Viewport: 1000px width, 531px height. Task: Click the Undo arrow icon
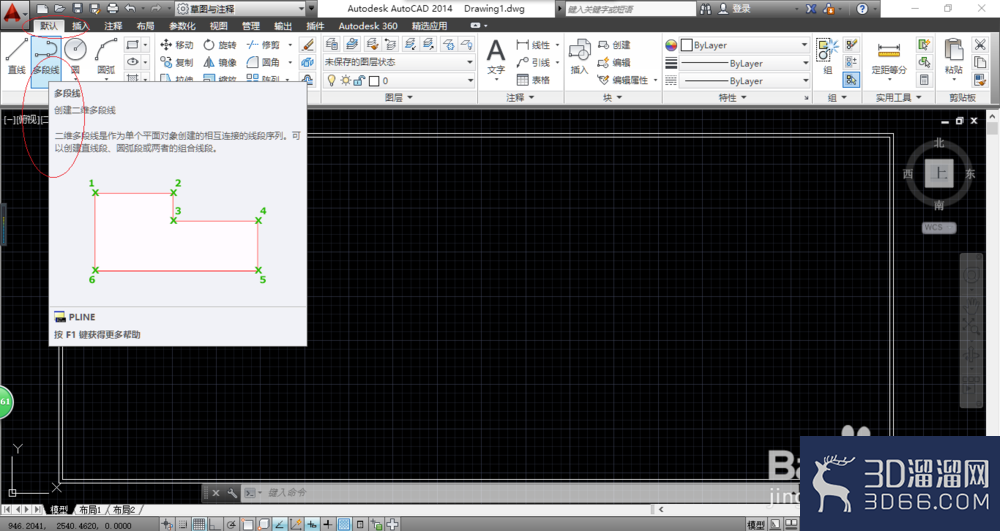(x=130, y=8)
